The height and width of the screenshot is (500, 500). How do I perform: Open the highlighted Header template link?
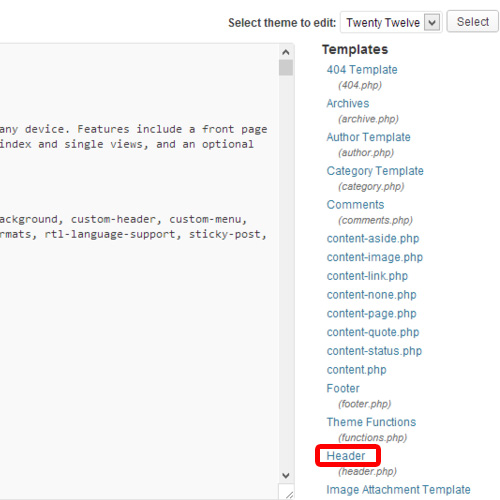click(x=346, y=456)
